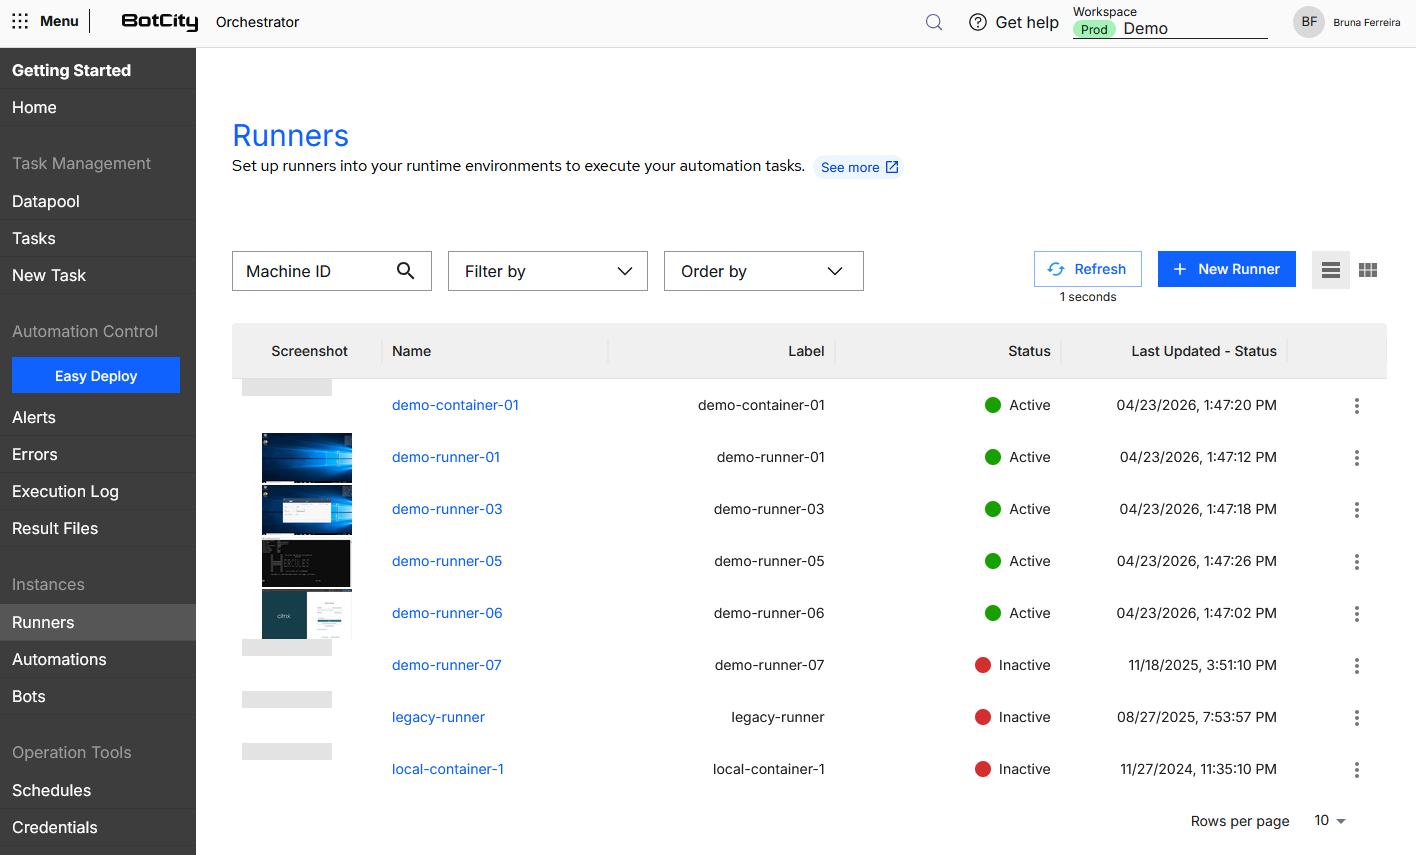This screenshot has width=1416, height=855.
Task: Click the Machine ID search magnifier icon
Action: click(405, 271)
